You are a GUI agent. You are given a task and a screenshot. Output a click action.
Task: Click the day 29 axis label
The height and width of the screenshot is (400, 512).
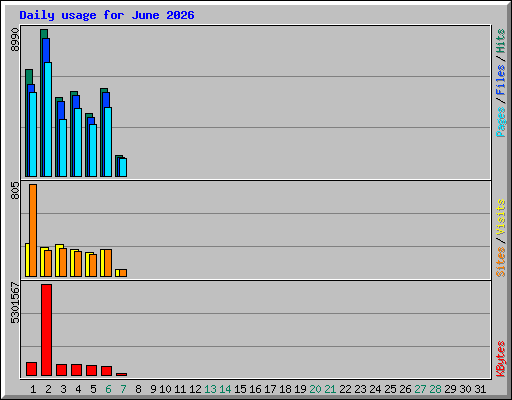(450, 389)
